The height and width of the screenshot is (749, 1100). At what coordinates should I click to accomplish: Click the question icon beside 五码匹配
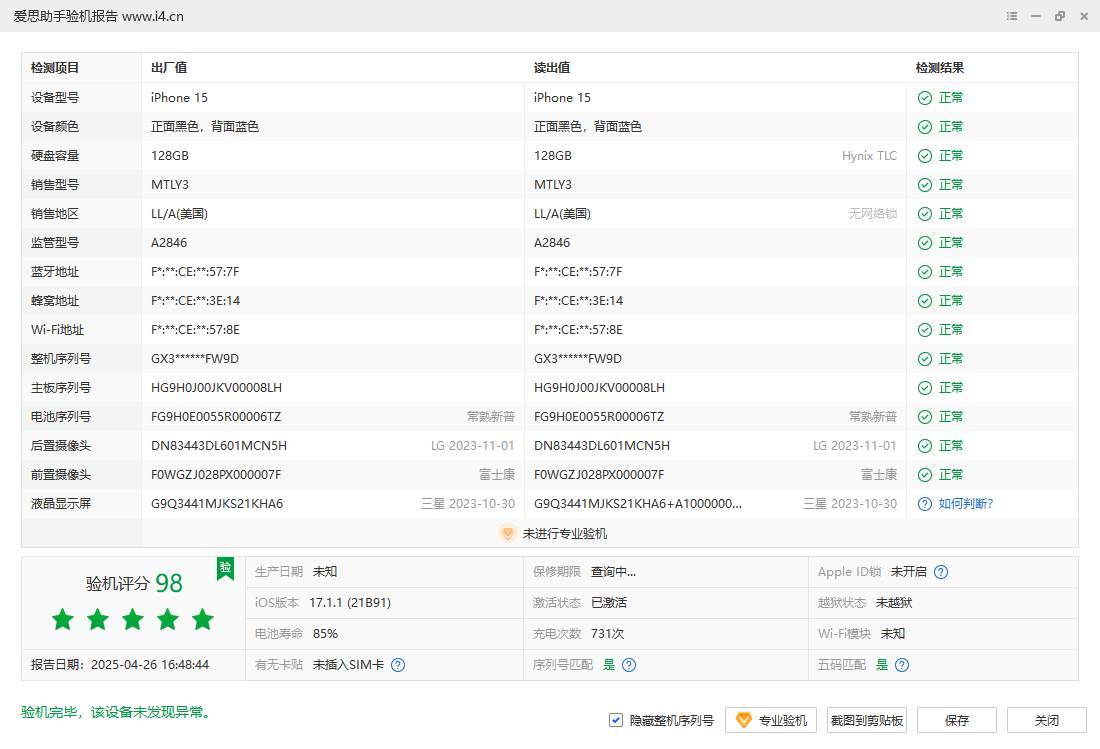point(902,665)
